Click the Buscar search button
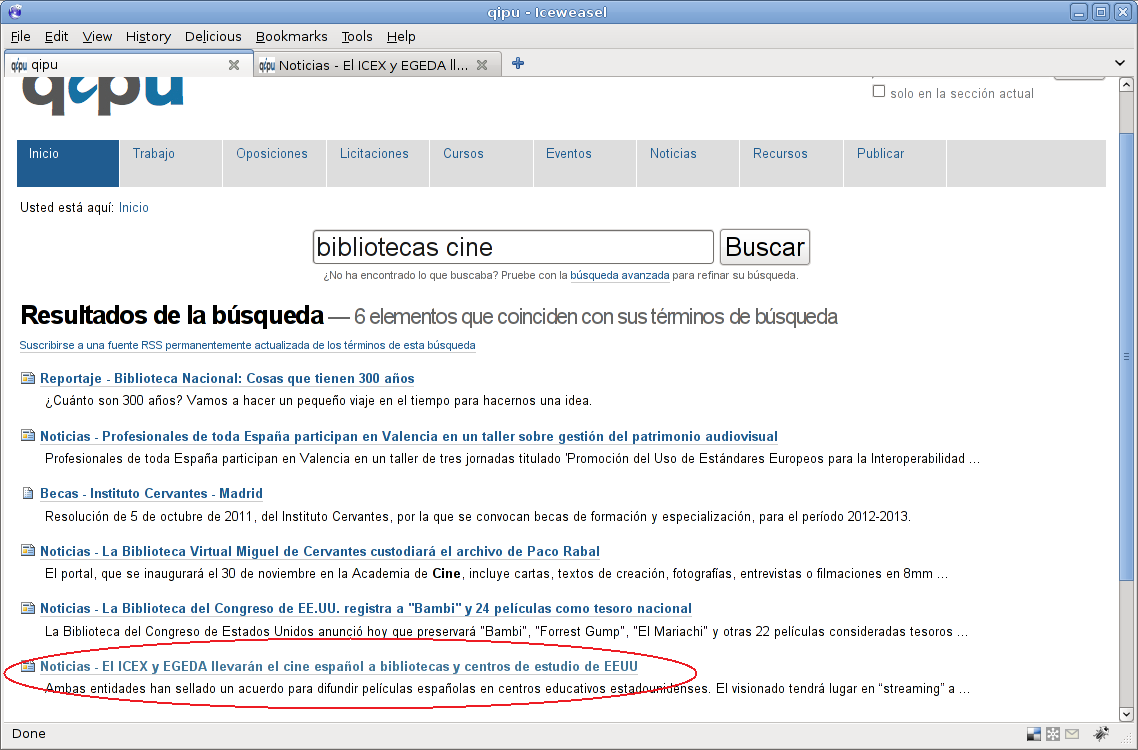1138x750 pixels. pos(765,247)
